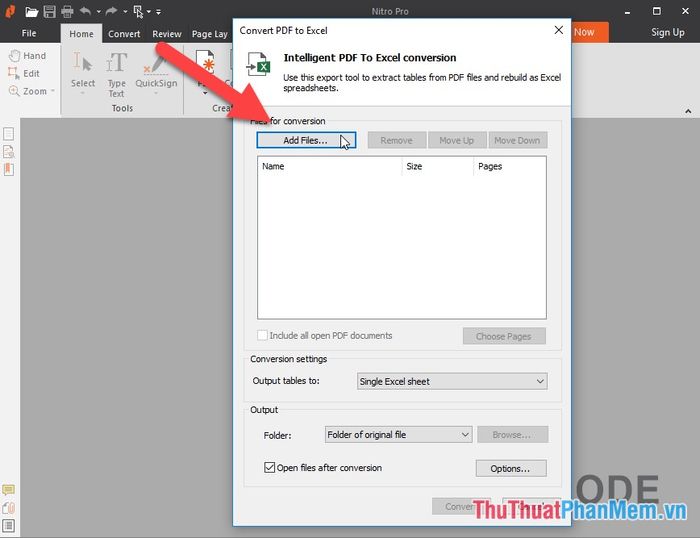
Task: Switch to the Convert ribbon tab
Action: 124,34
